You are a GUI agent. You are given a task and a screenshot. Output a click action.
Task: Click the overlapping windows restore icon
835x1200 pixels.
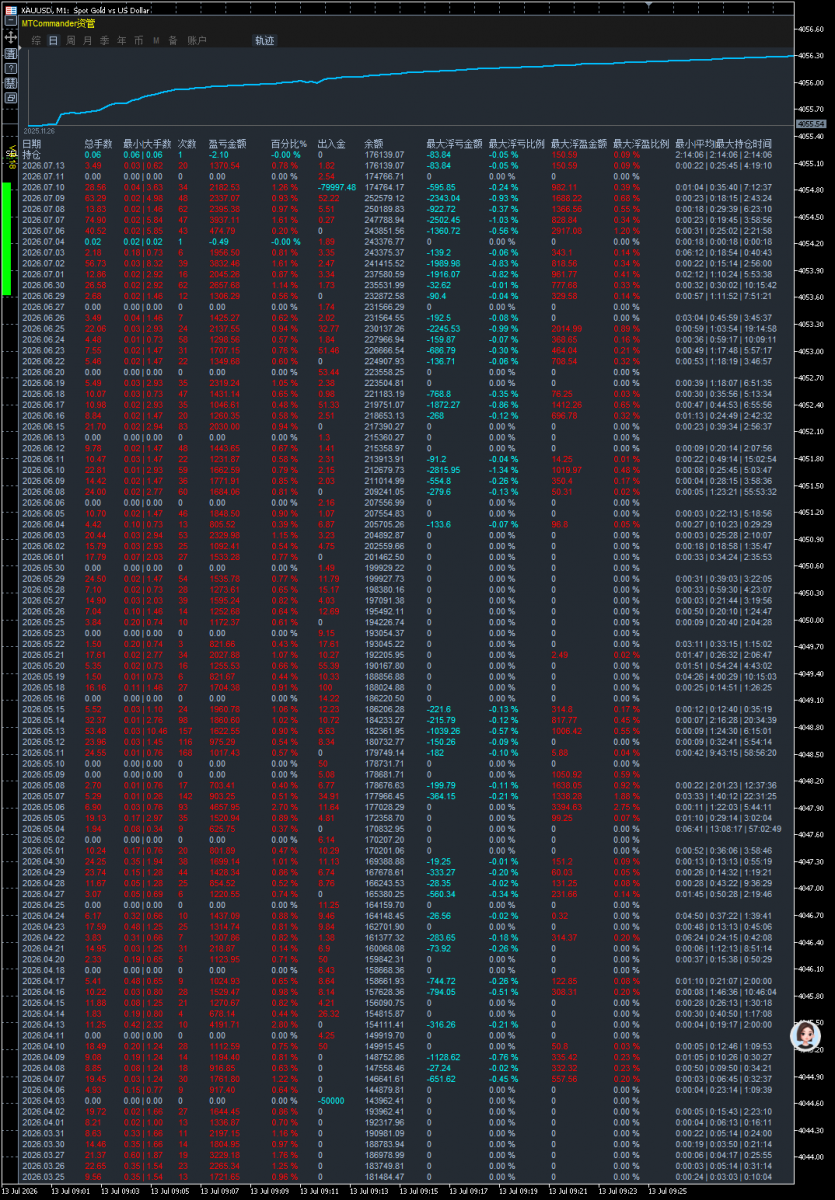coord(11,99)
